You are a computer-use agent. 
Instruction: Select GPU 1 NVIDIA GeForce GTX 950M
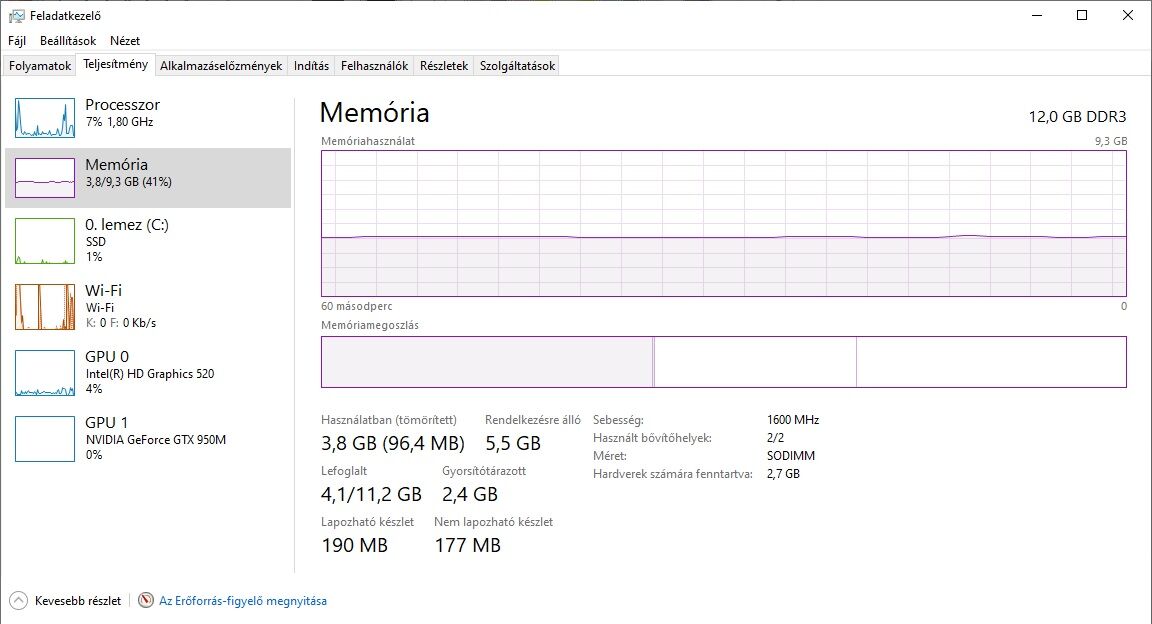pyautogui.click(x=45, y=439)
